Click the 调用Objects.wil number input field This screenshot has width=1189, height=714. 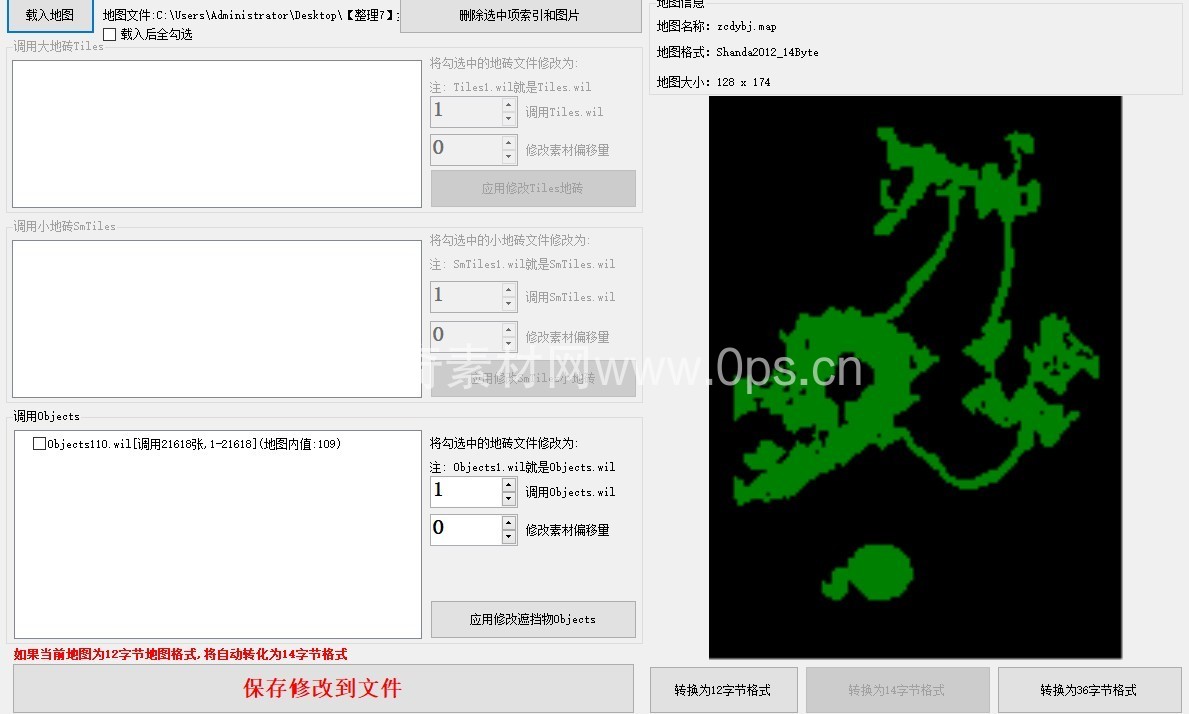(x=465, y=492)
